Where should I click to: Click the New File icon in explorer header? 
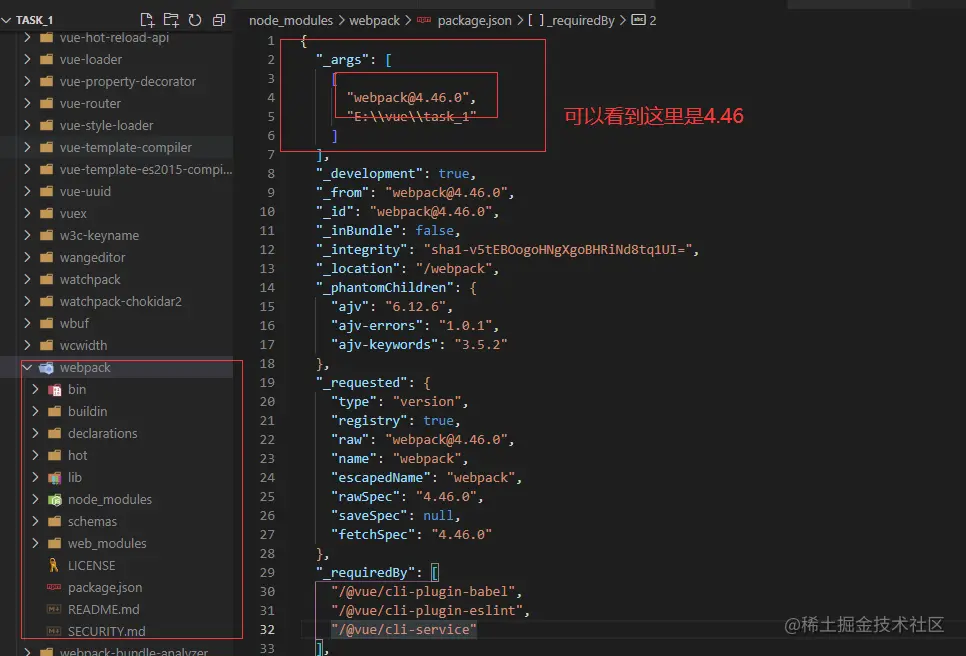pyautogui.click(x=147, y=20)
